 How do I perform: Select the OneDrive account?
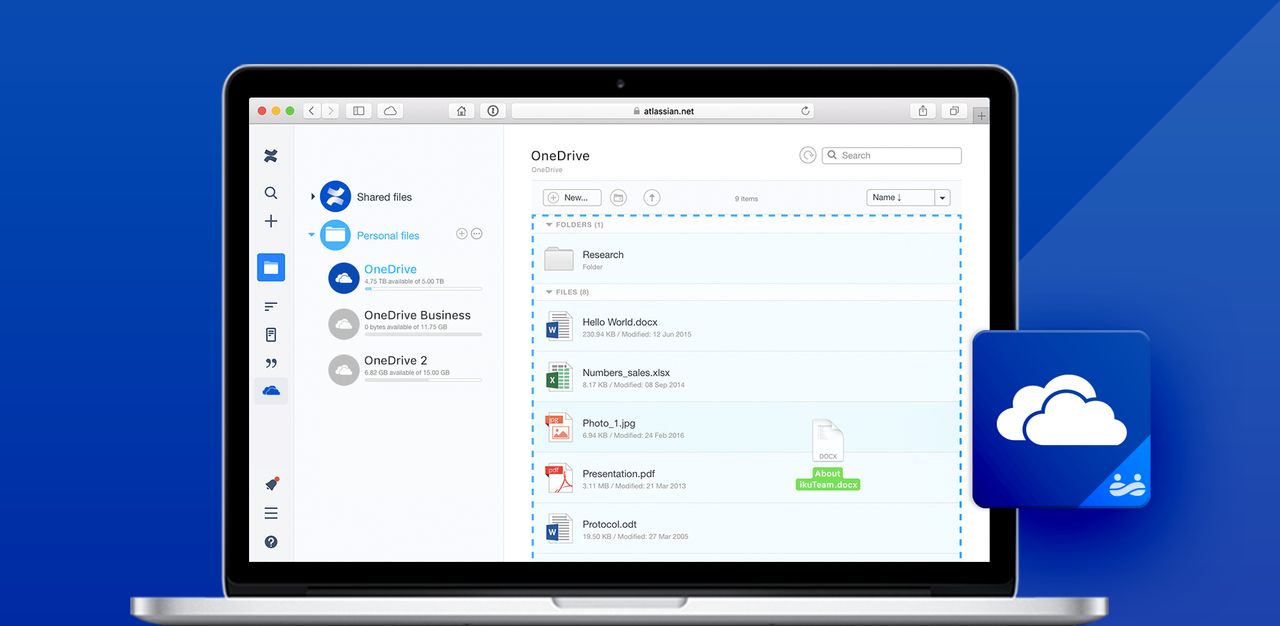pos(390,269)
